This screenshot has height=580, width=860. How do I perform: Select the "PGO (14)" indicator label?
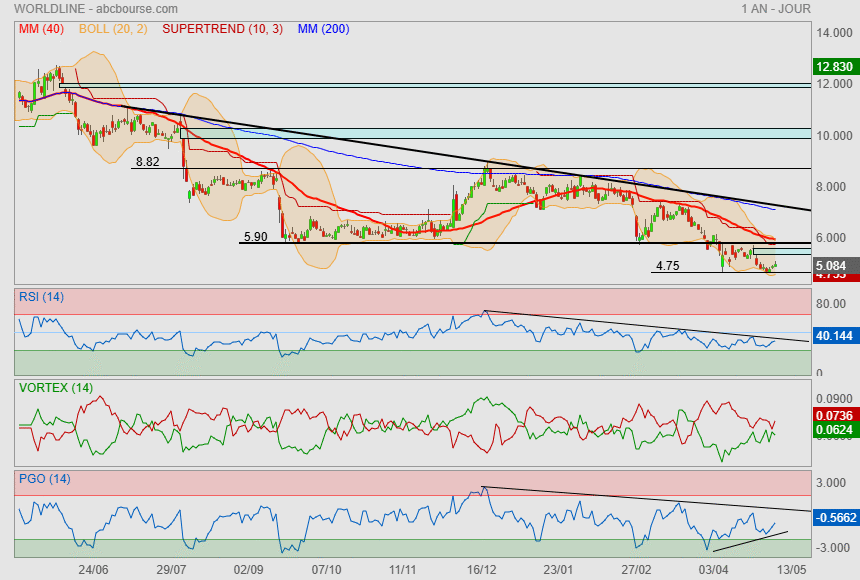[x=45, y=479]
